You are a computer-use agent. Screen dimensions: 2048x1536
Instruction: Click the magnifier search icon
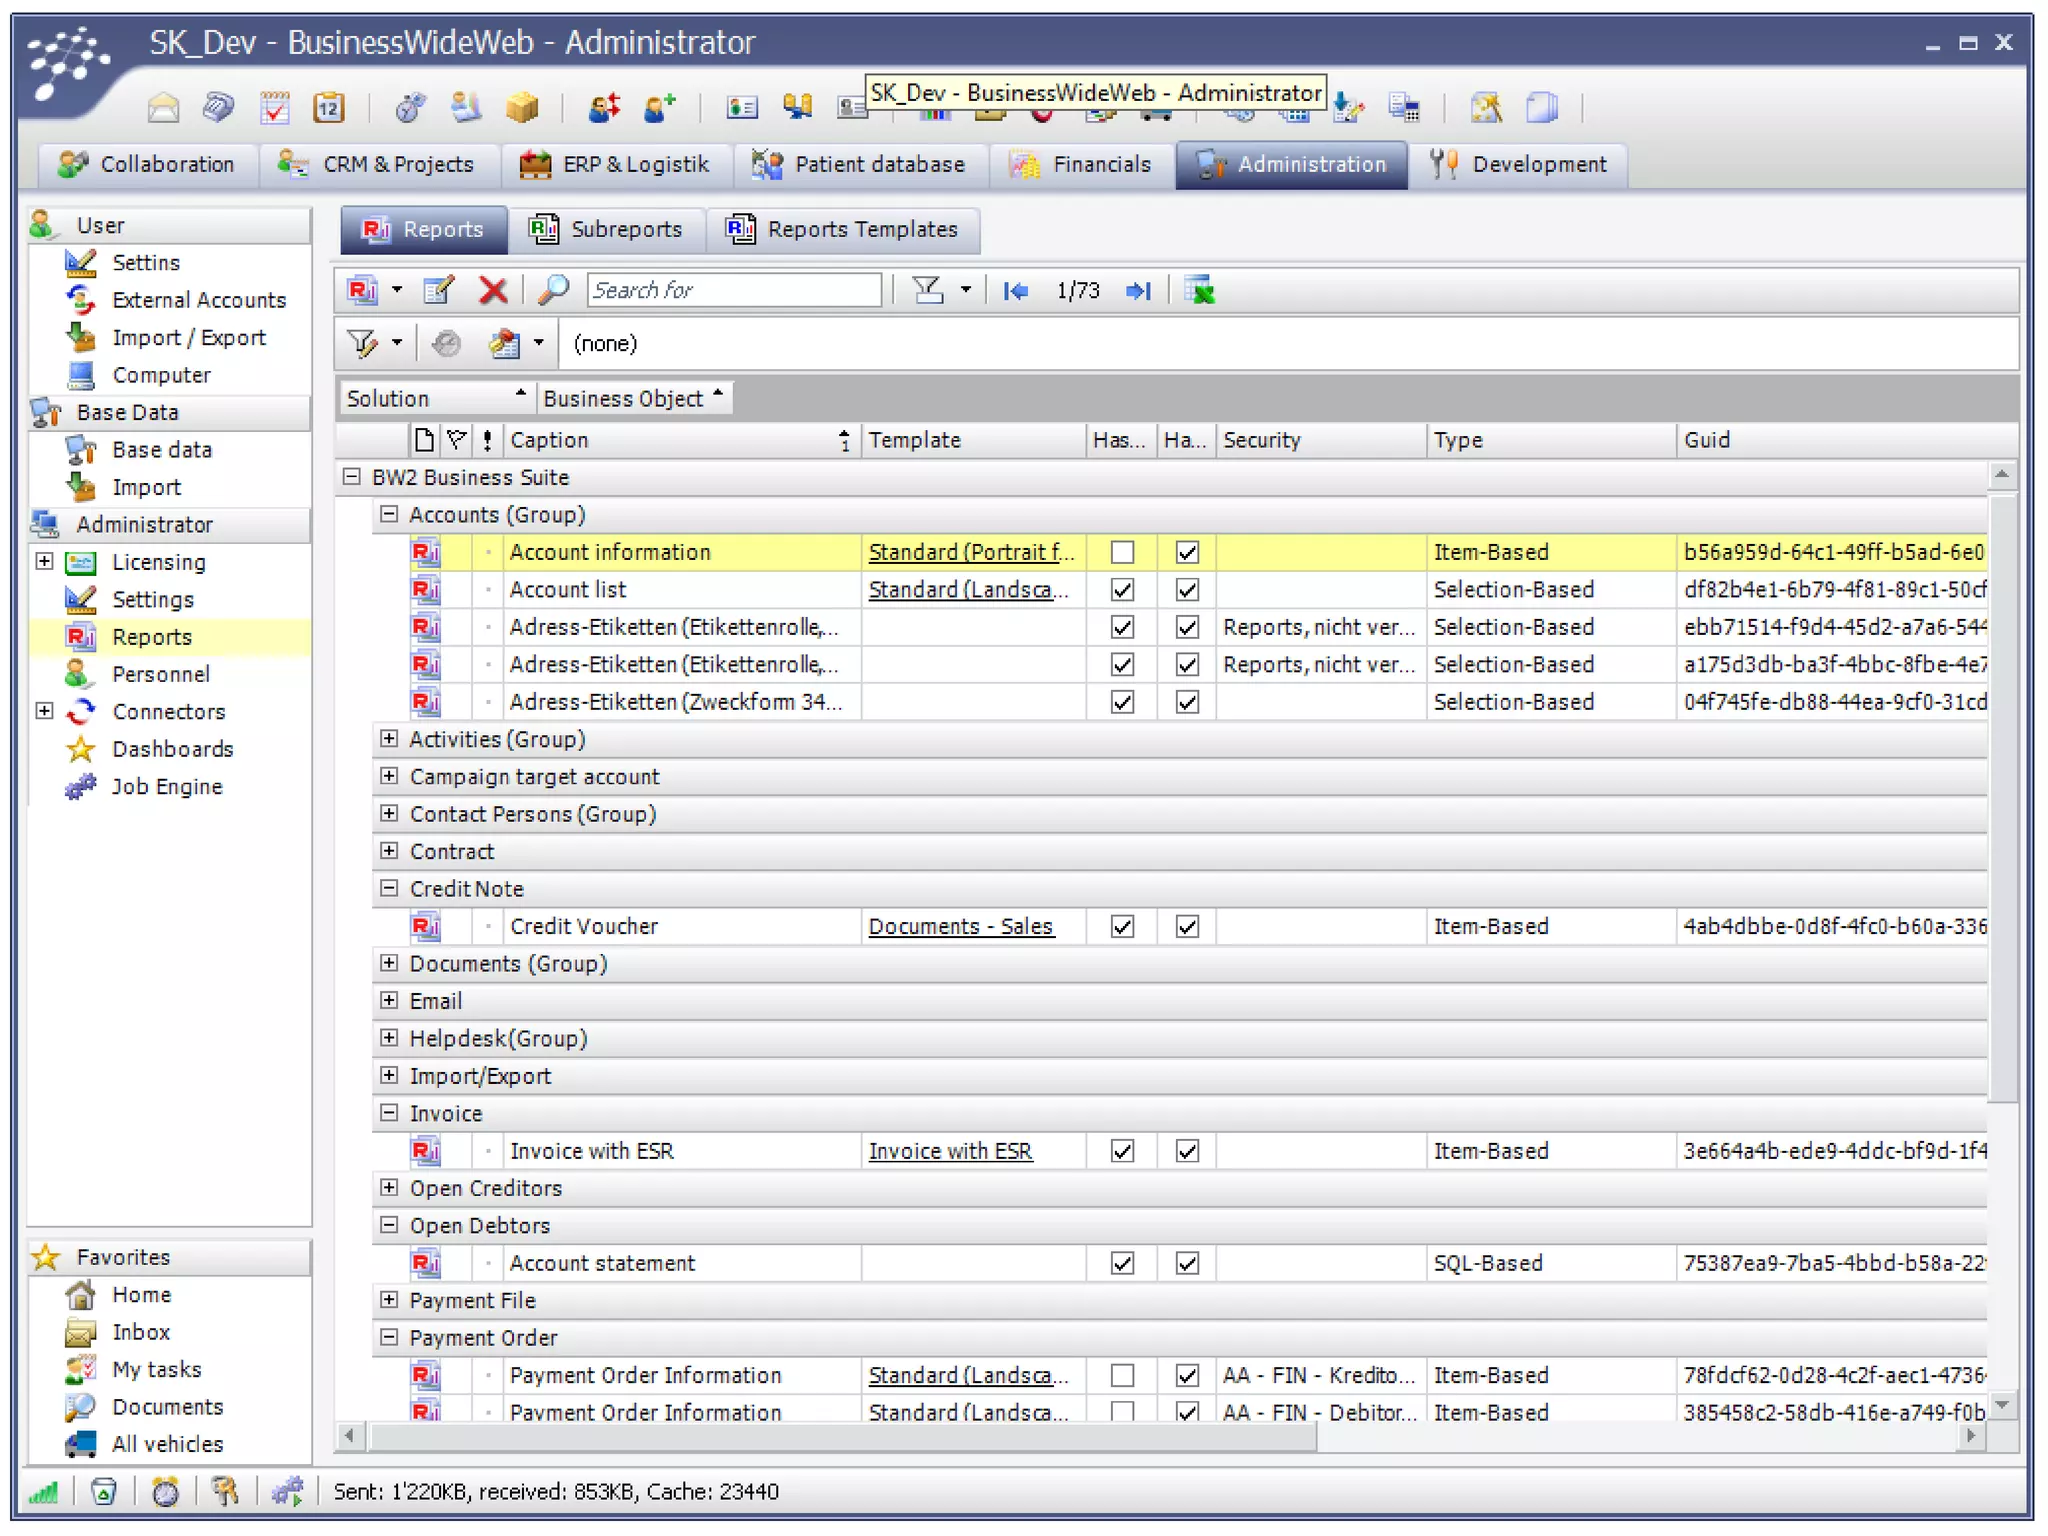[553, 290]
